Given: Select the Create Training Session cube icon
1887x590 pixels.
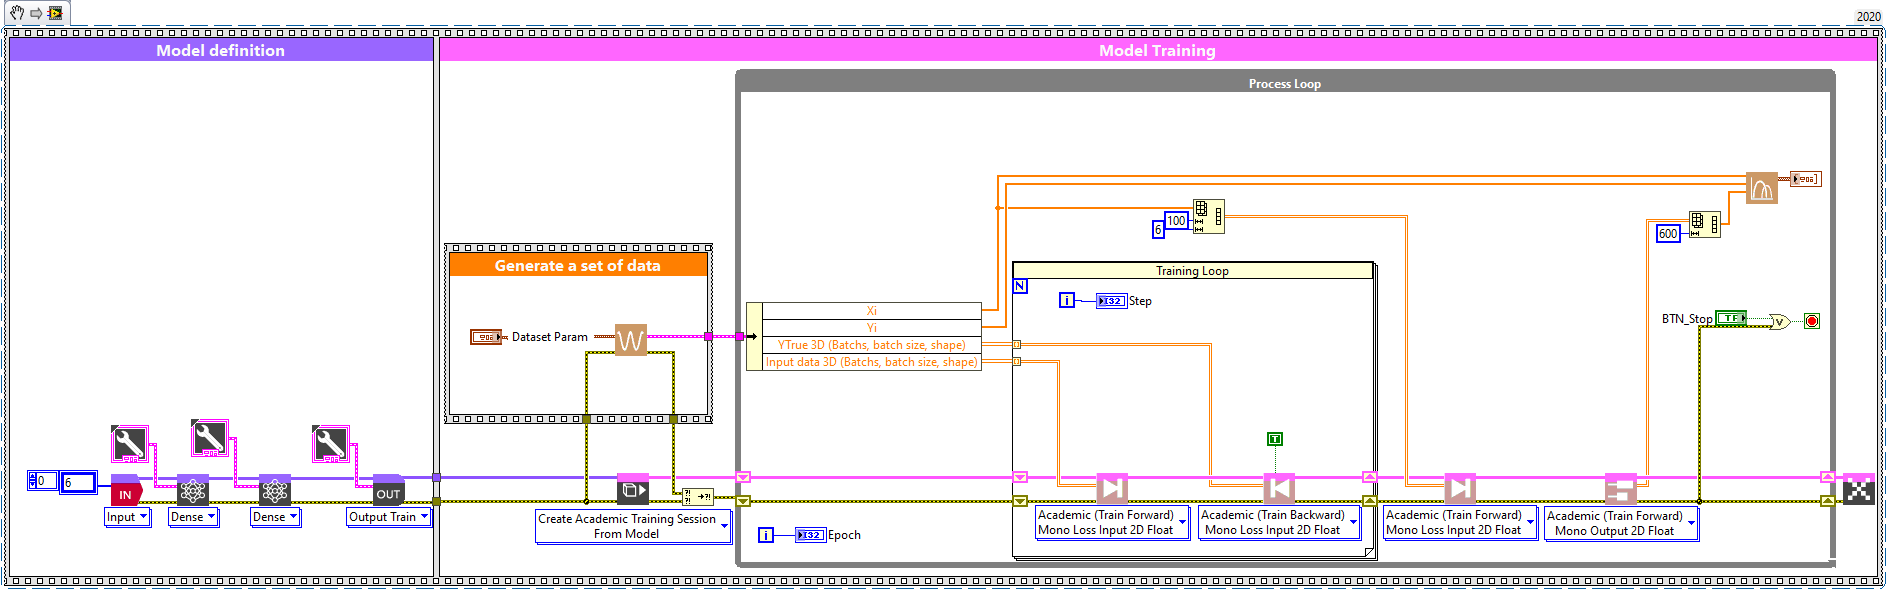Looking at the screenshot, I should [633, 490].
